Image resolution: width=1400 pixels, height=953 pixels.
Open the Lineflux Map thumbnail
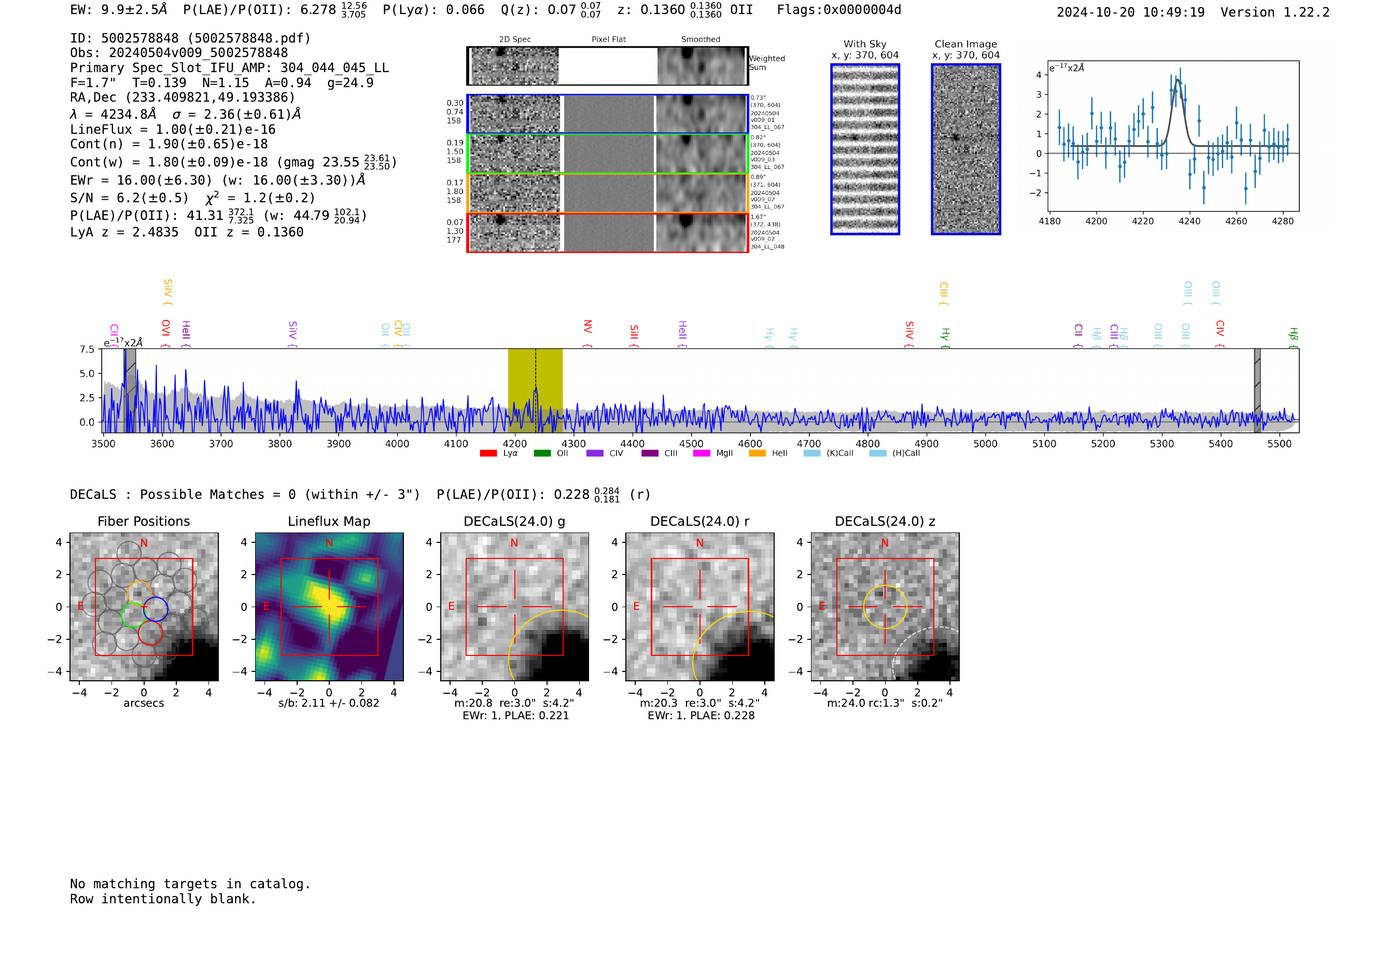pos(329,607)
